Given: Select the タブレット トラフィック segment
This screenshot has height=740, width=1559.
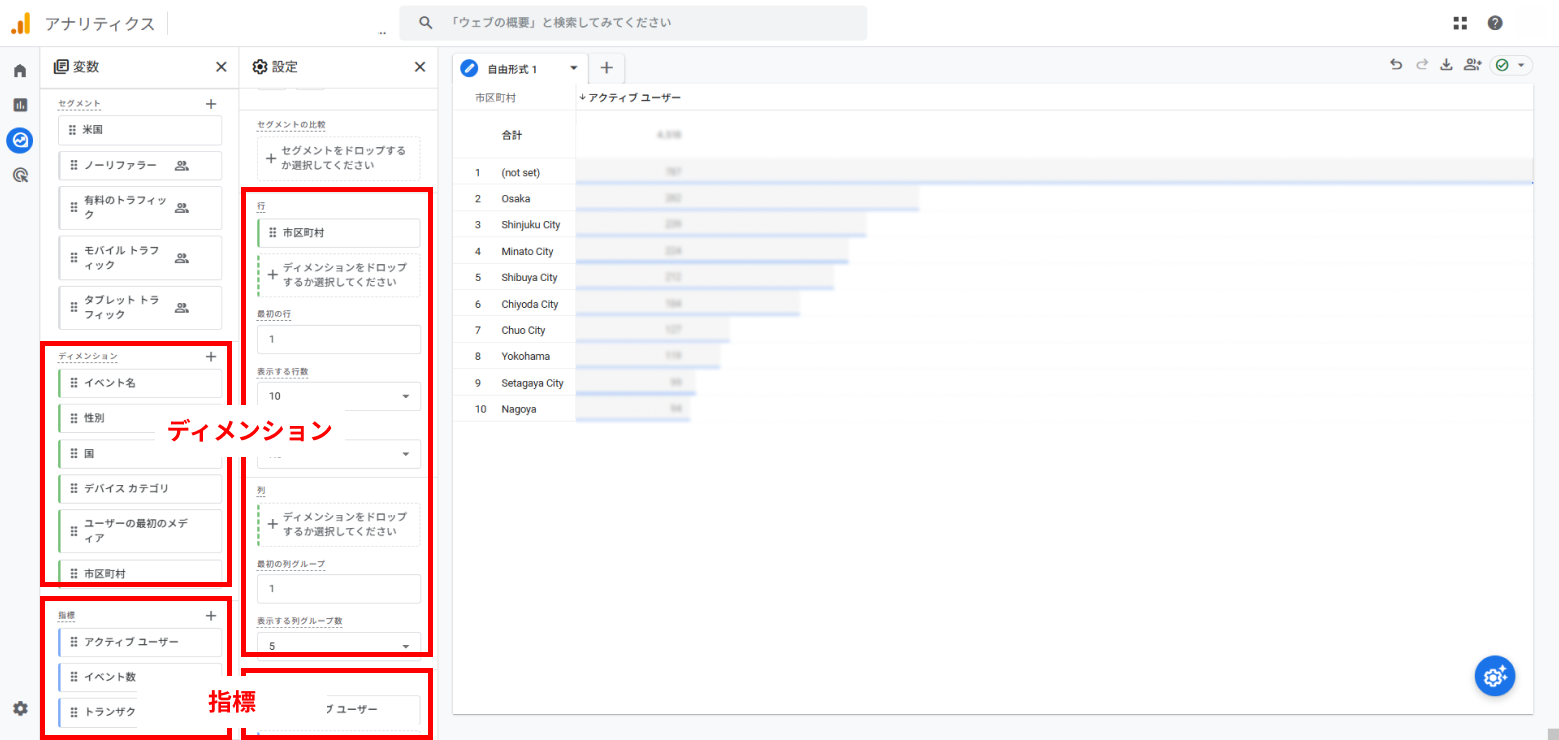Looking at the screenshot, I should (x=140, y=307).
